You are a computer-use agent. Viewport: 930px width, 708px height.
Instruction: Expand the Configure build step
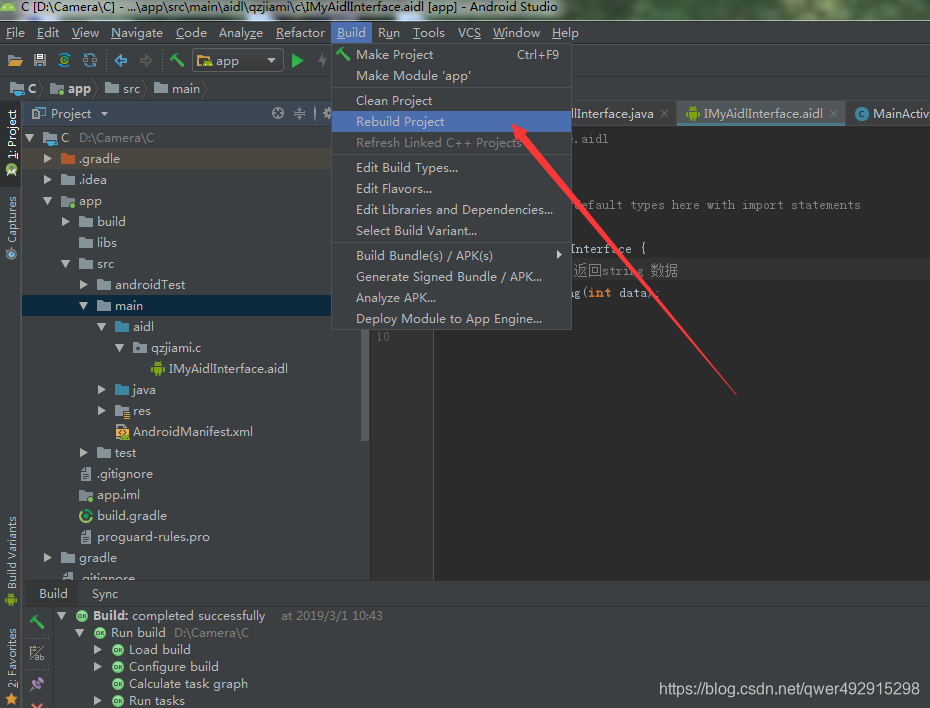98,667
